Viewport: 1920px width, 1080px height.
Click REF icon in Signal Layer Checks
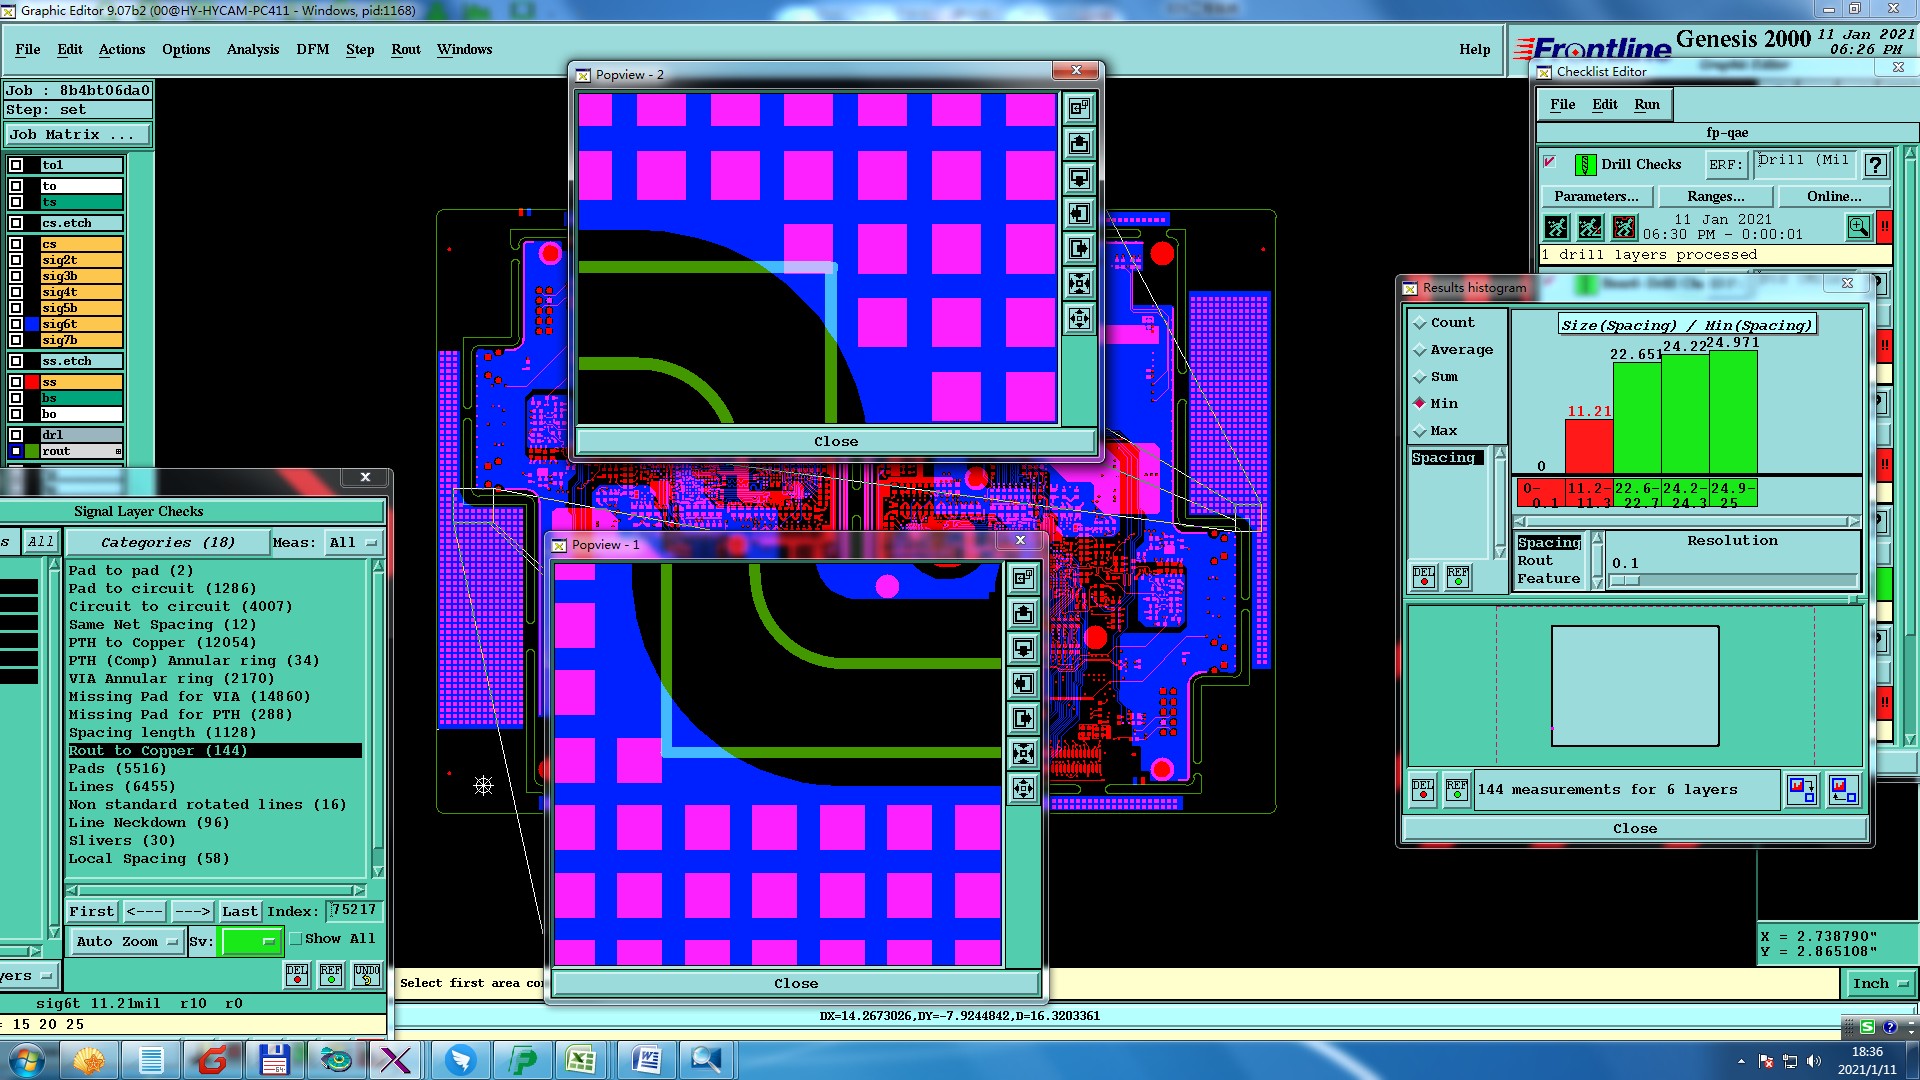coord(331,974)
